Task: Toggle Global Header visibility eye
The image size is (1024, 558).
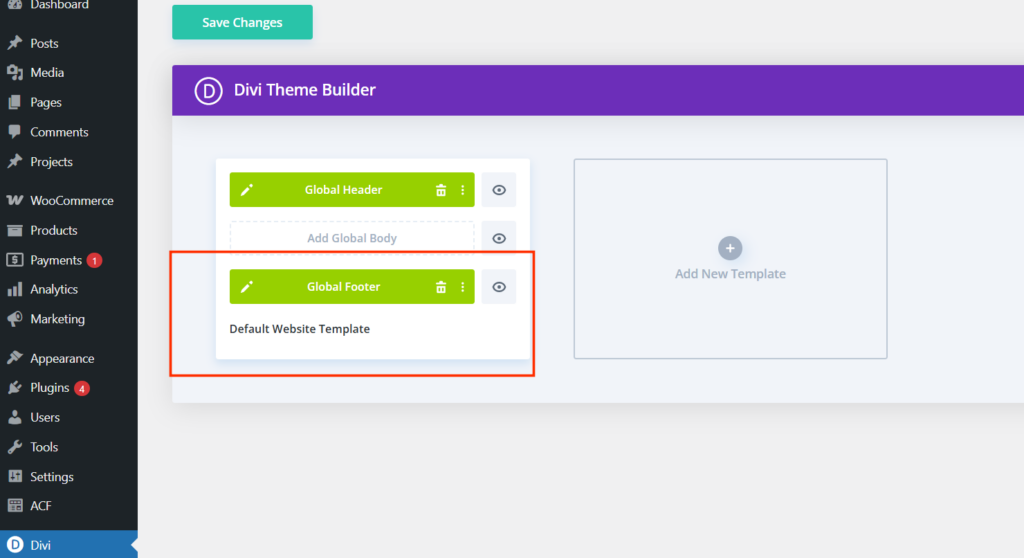Action: click(x=499, y=190)
